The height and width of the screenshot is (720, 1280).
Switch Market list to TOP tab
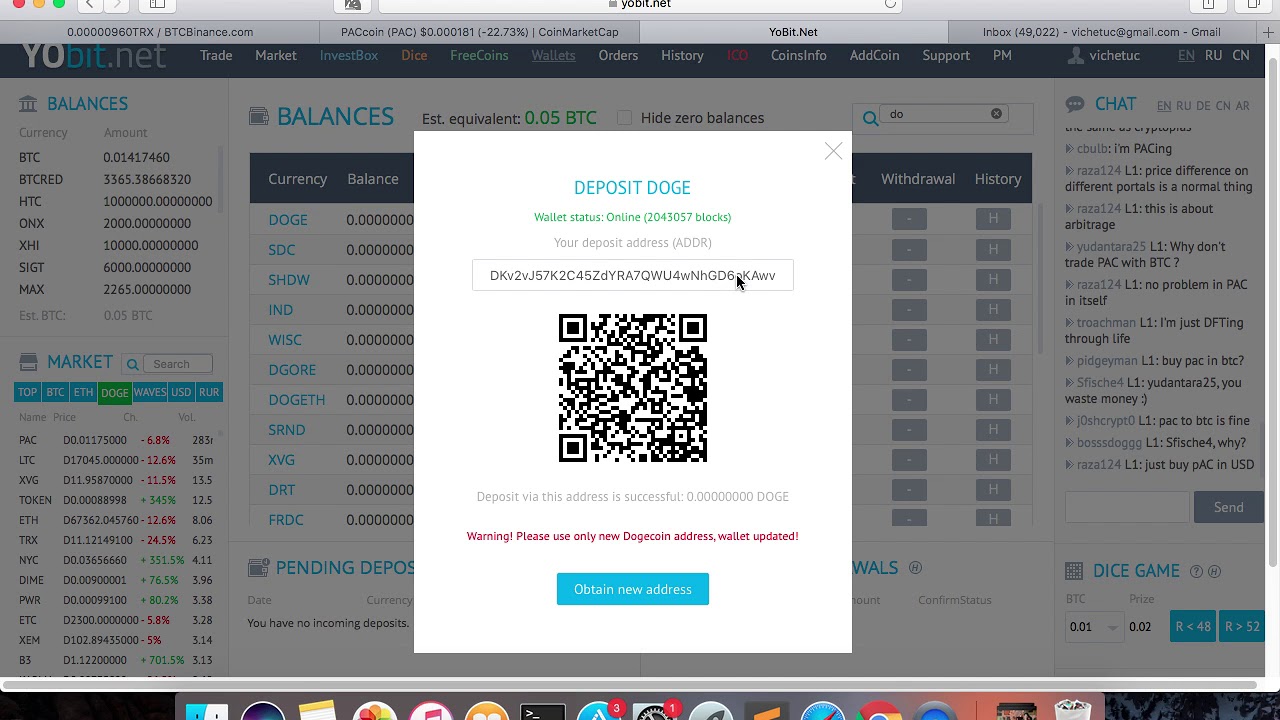(27, 392)
